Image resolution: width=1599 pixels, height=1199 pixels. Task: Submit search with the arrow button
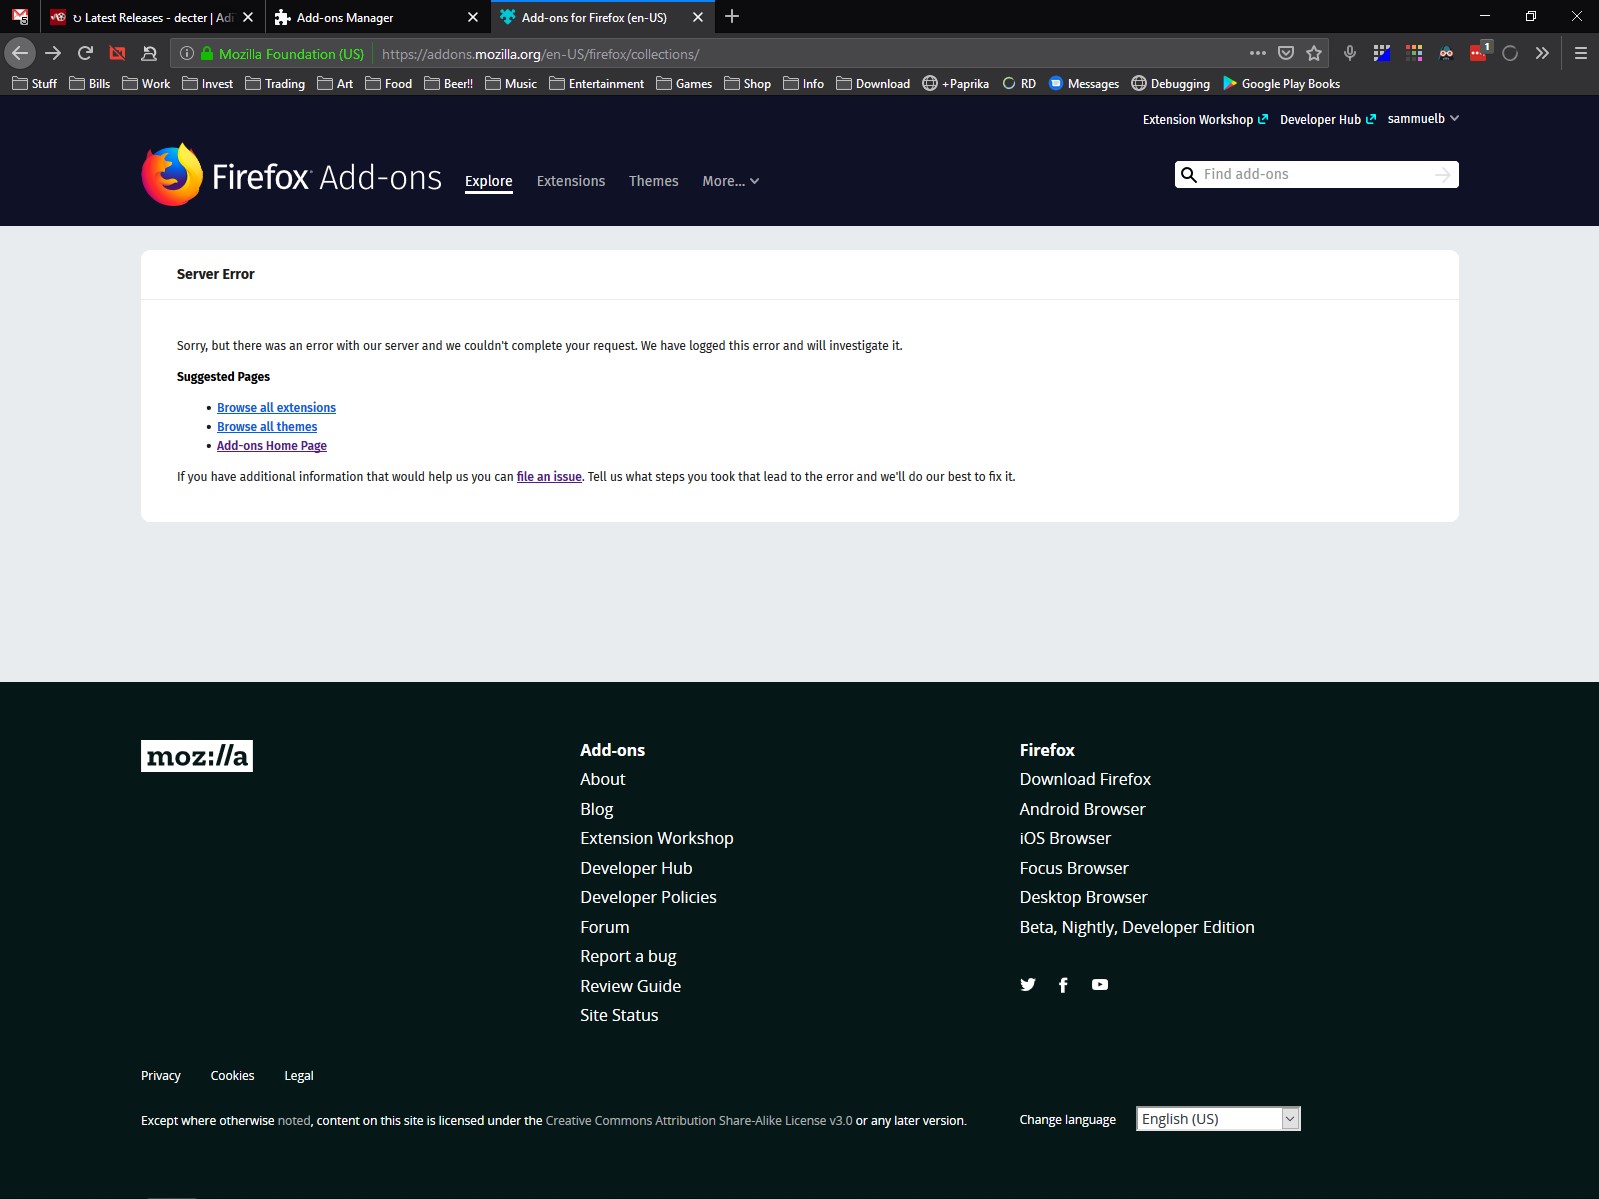1443,174
